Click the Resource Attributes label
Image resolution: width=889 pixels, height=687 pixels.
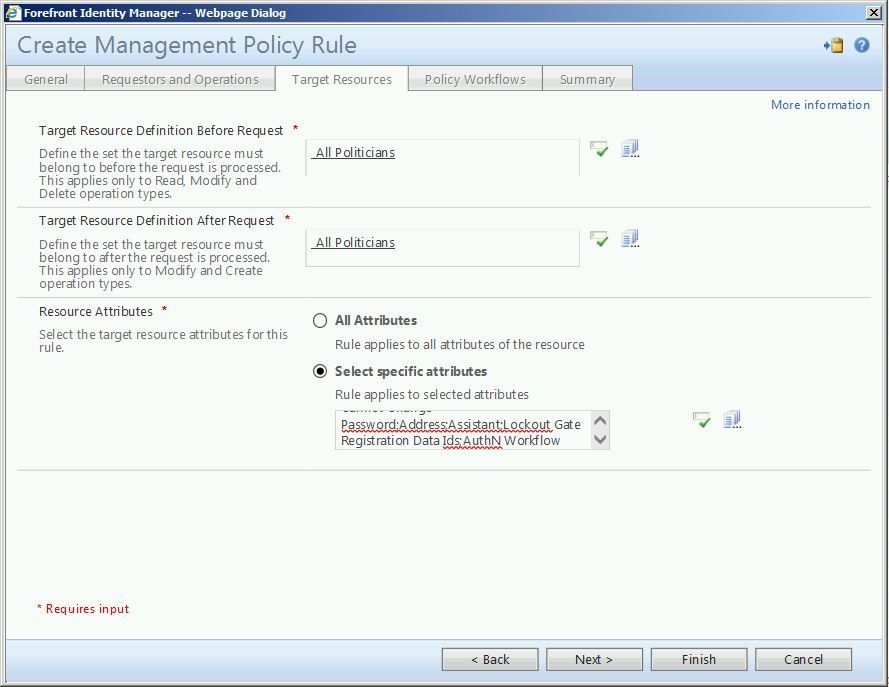96,312
